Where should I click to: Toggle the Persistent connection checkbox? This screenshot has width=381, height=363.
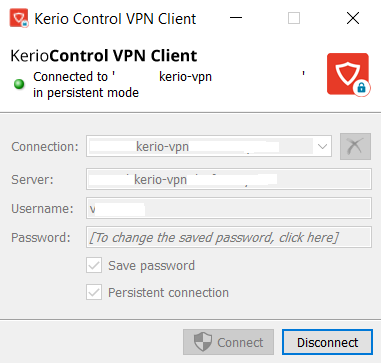coord(94,292)
